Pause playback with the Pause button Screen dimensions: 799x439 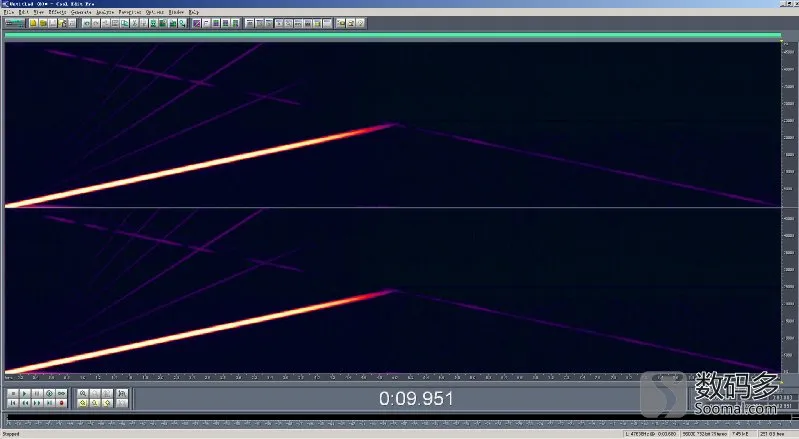click(x=37, y=393)
